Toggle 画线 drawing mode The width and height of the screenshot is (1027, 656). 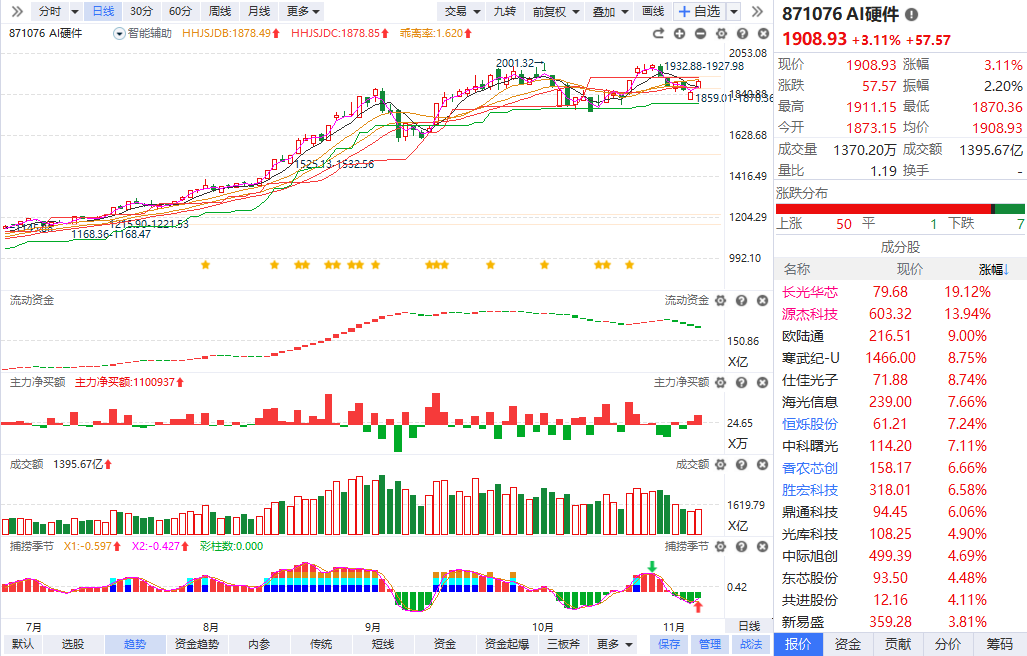point(652,11)
